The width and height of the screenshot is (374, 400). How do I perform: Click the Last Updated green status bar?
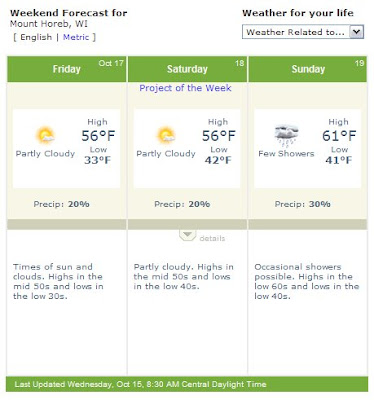click(187, 384)
